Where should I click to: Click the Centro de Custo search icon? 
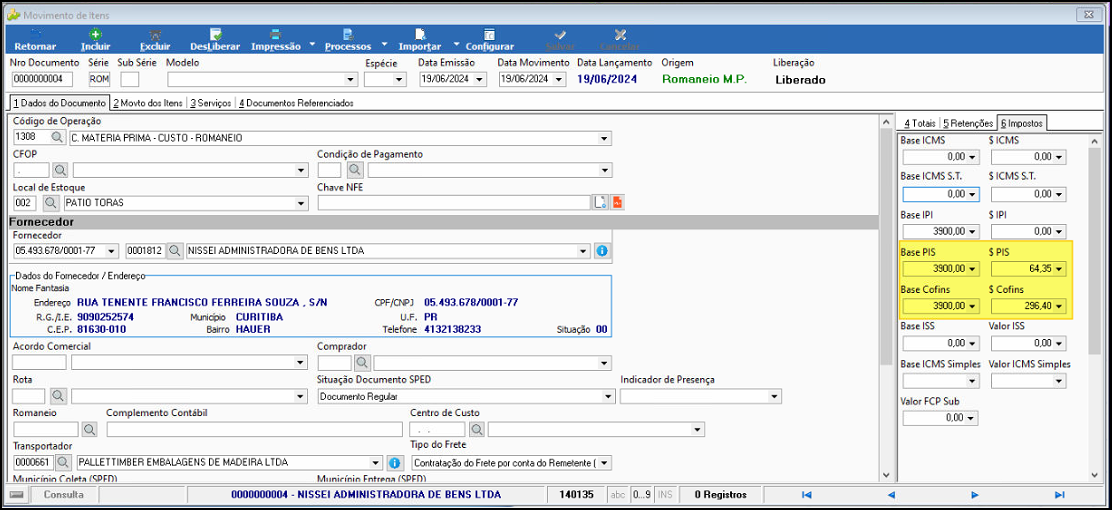pos(477,429)
